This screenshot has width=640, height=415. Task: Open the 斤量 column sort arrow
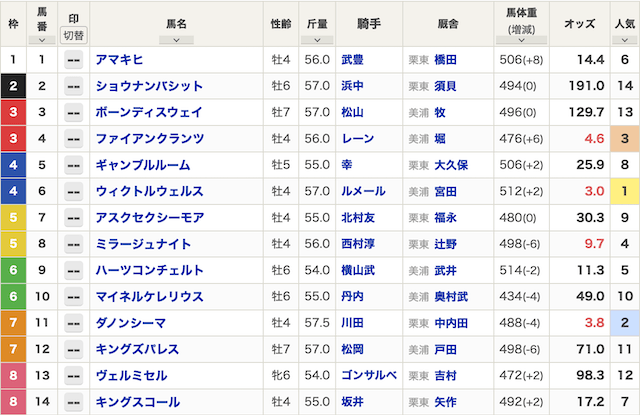click(x=317, y=40)
